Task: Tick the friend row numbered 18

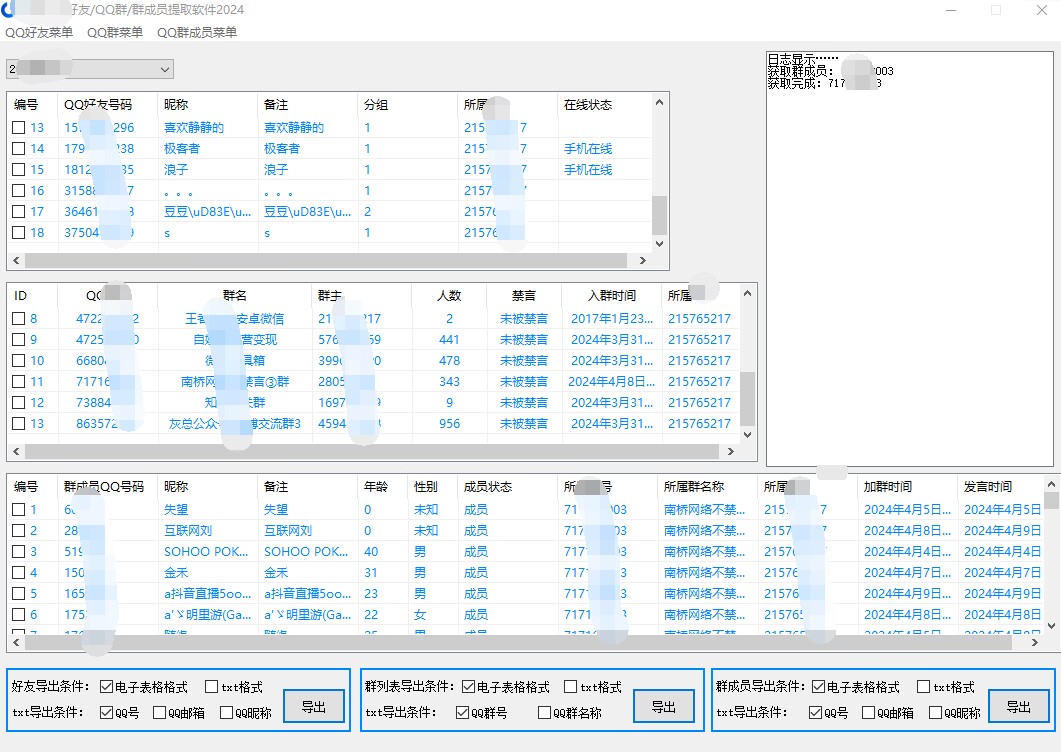Action: (x=18, y=232)
